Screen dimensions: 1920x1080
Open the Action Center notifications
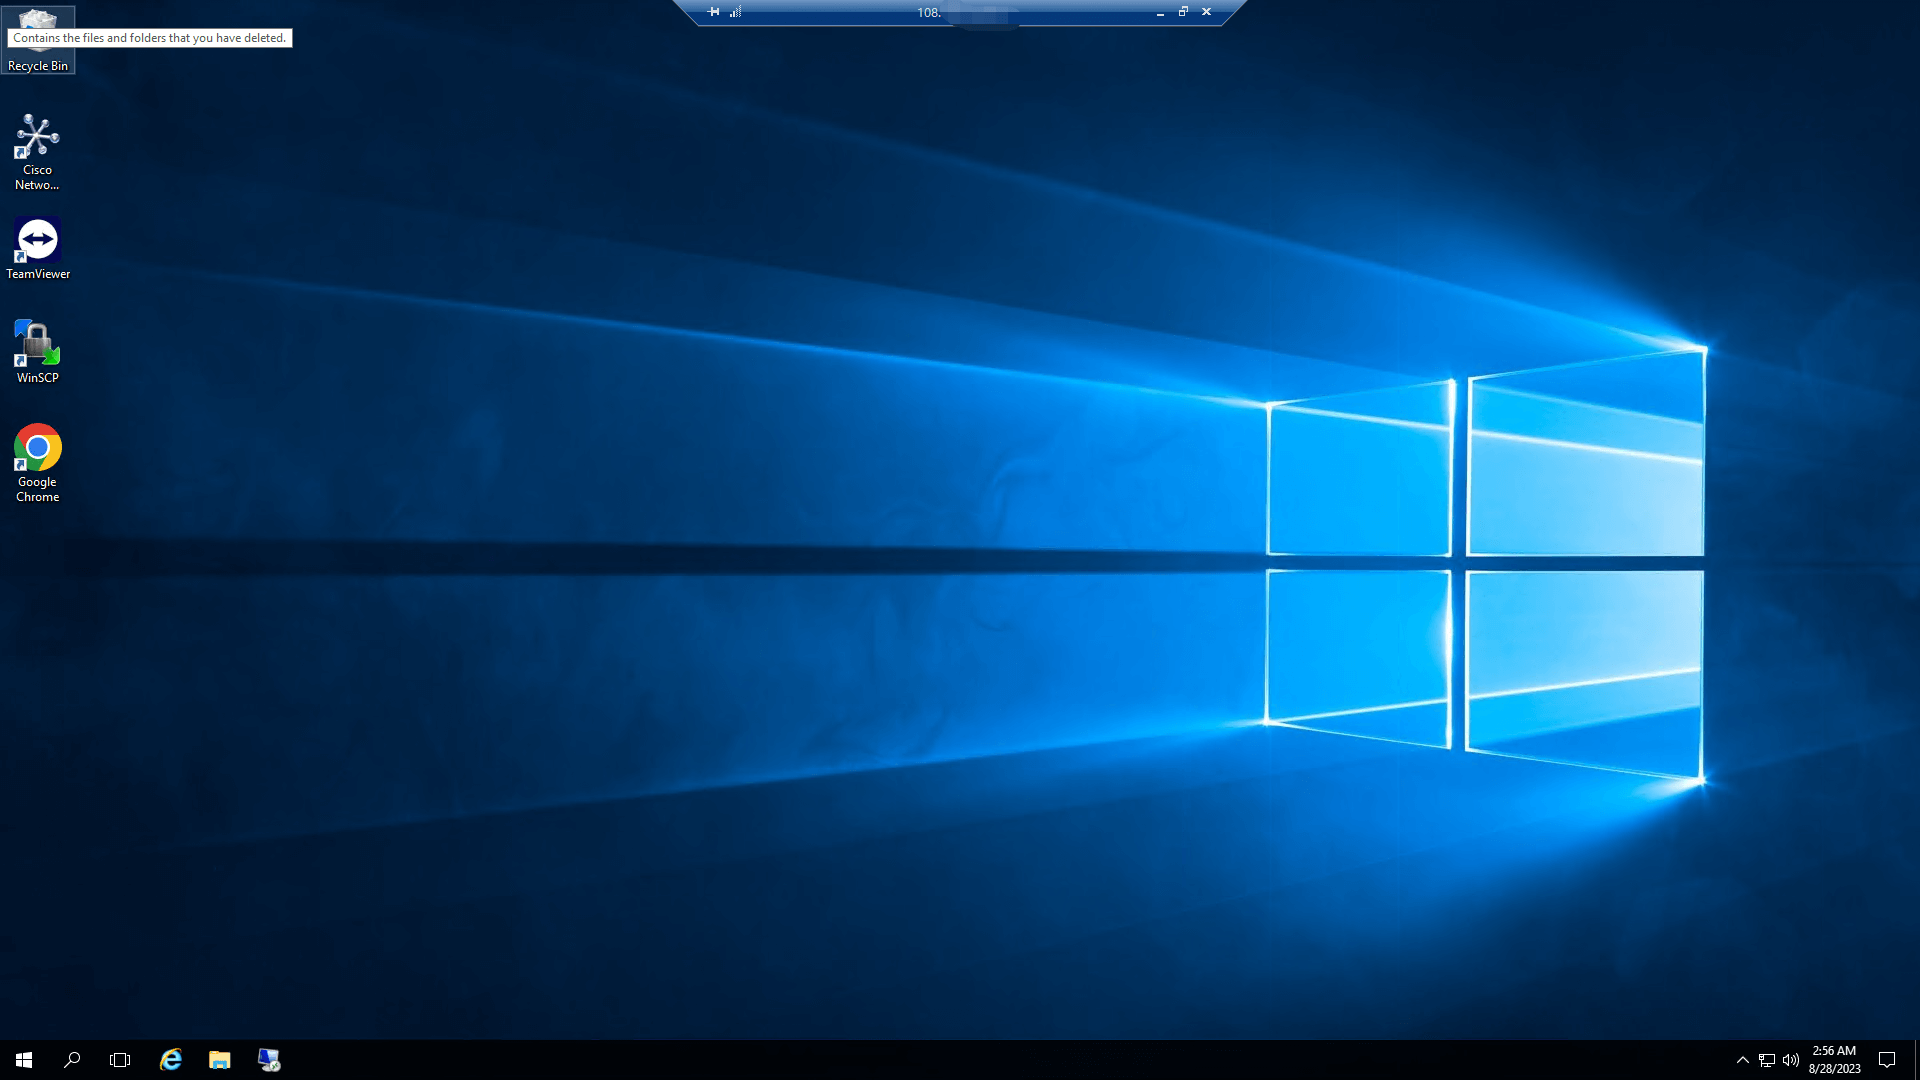tap(1887, 1060)
